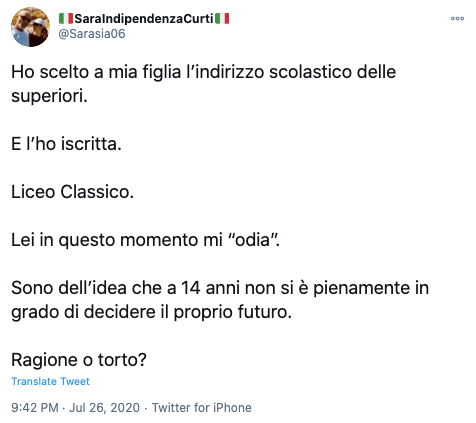Viewport: 476px width, 423px height.
Task: Click the word "superiori." in the tweet
Action: 49,96
